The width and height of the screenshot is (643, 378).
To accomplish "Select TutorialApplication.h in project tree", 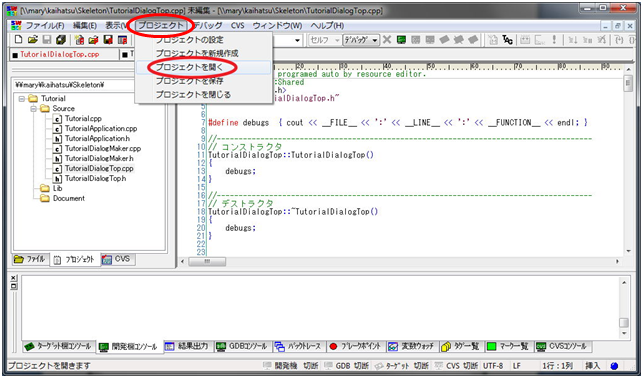I will [x=97, y=139].
